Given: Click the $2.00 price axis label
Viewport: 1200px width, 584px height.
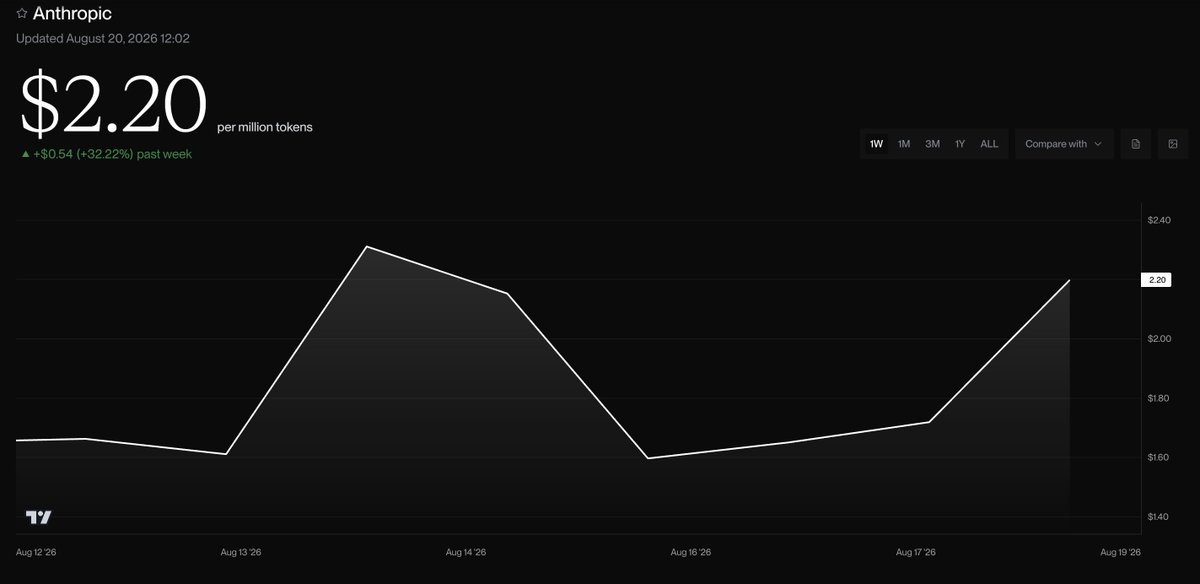Looking at the screenshot, I should tap(1158, 339).
